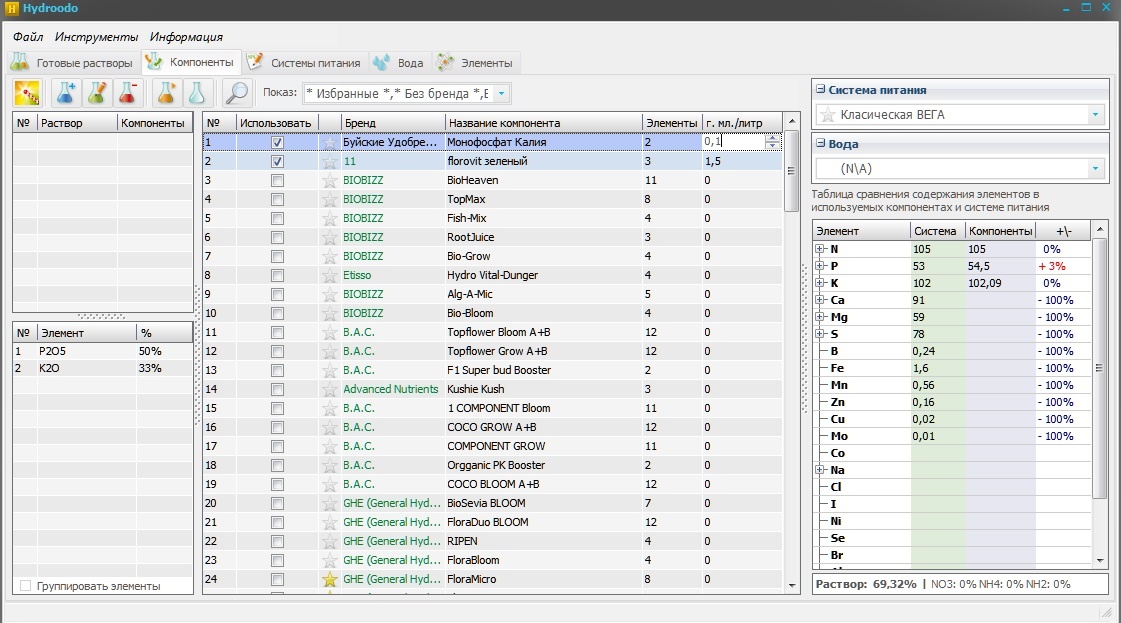Screen dimensions: 1121x623
Task: Click the spinner on Монофосфат Калия dose
Action: point(772,142)
